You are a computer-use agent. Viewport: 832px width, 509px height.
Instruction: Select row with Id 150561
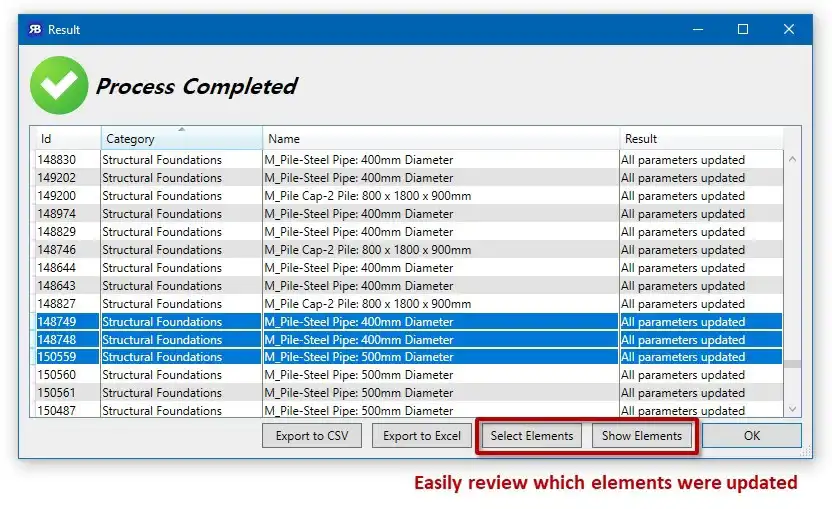406,393
